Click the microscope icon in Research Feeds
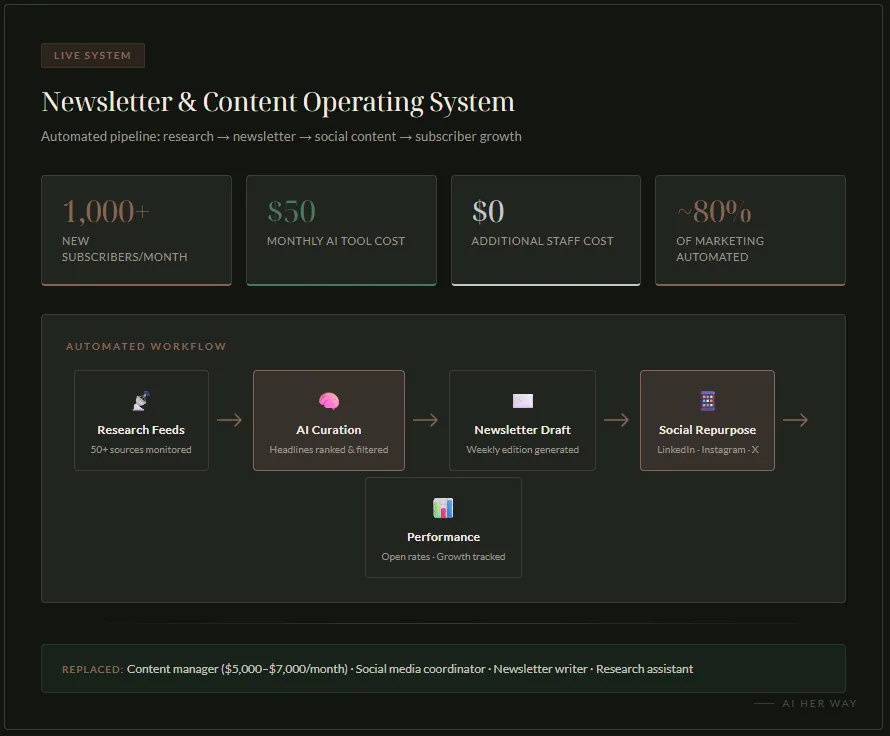This screenshot has width=890, height=736. pos(141,401)
